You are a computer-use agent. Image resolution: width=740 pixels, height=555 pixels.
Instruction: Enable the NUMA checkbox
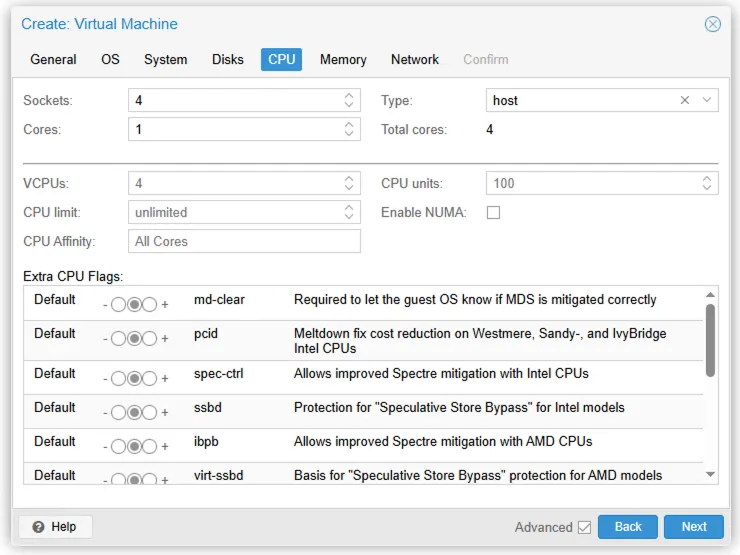coord(493,212)
